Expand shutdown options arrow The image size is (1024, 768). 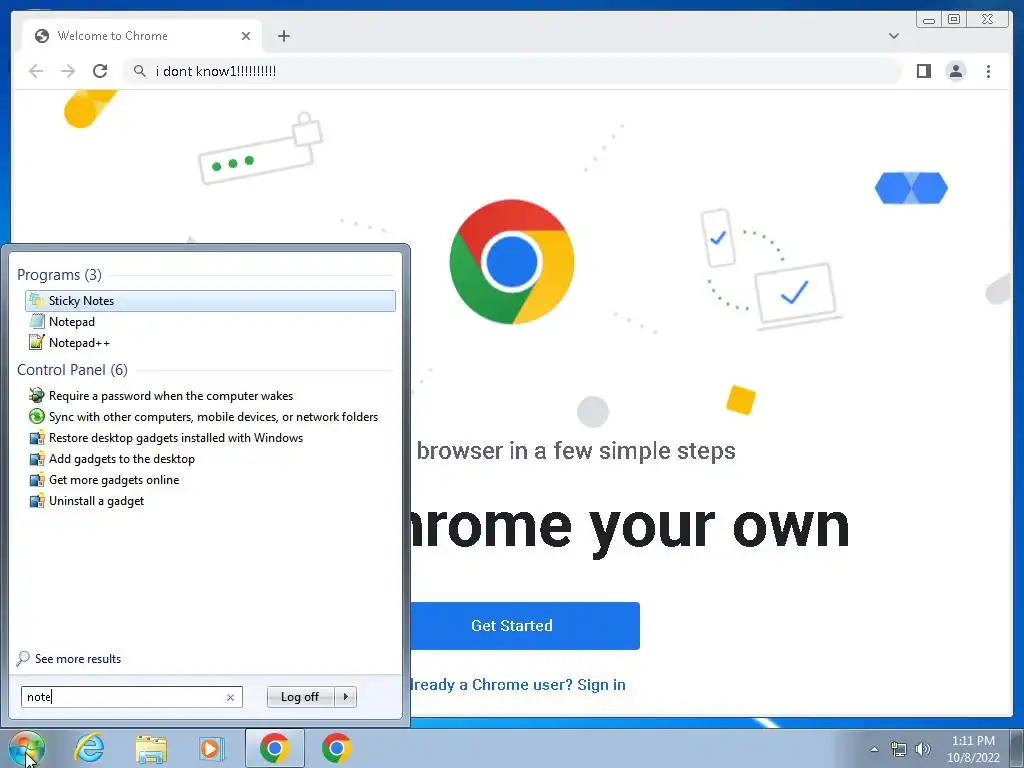[x=345, y=697]
